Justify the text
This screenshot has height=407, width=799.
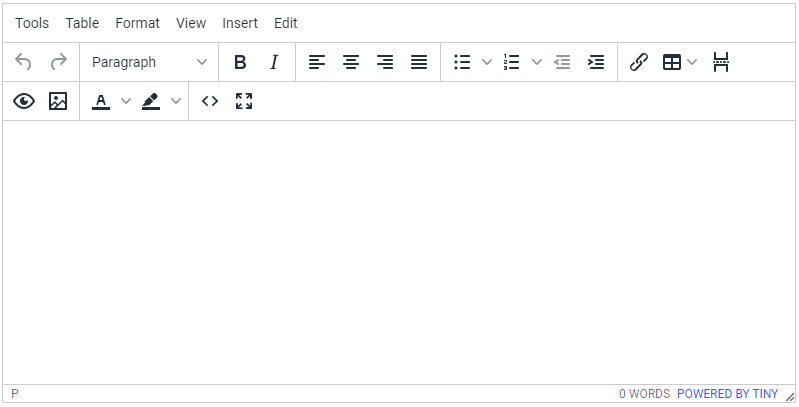419,62
